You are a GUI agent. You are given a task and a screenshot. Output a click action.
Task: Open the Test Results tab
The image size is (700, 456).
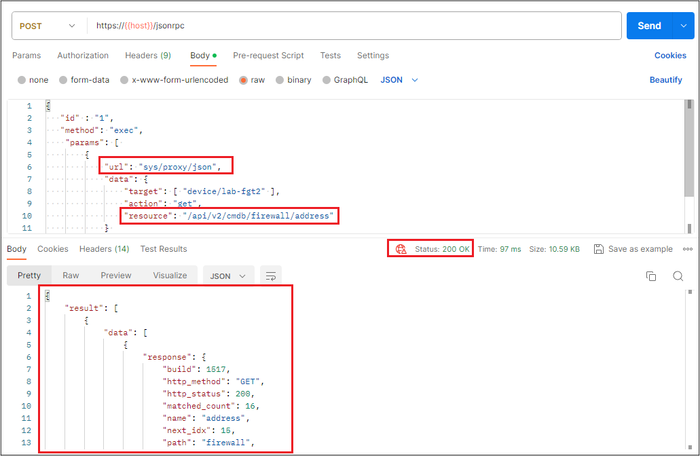(x=163, y=249)
